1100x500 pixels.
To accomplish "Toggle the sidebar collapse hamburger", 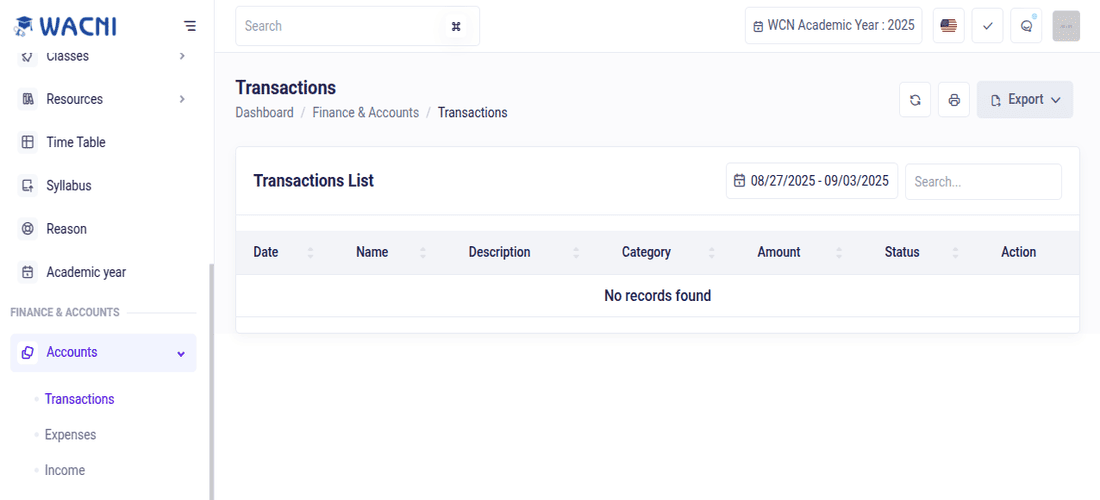I will point(190,26).
